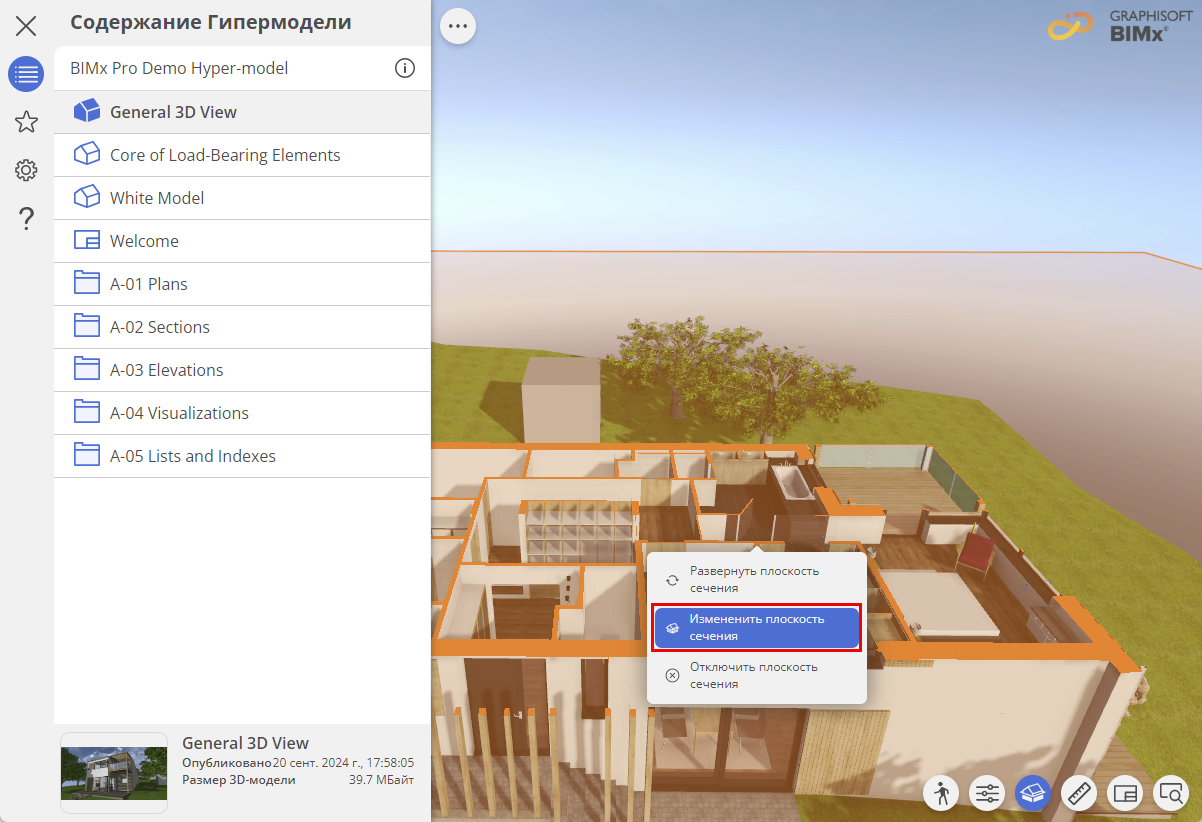Select General 3D View in the list

(242, 112)
